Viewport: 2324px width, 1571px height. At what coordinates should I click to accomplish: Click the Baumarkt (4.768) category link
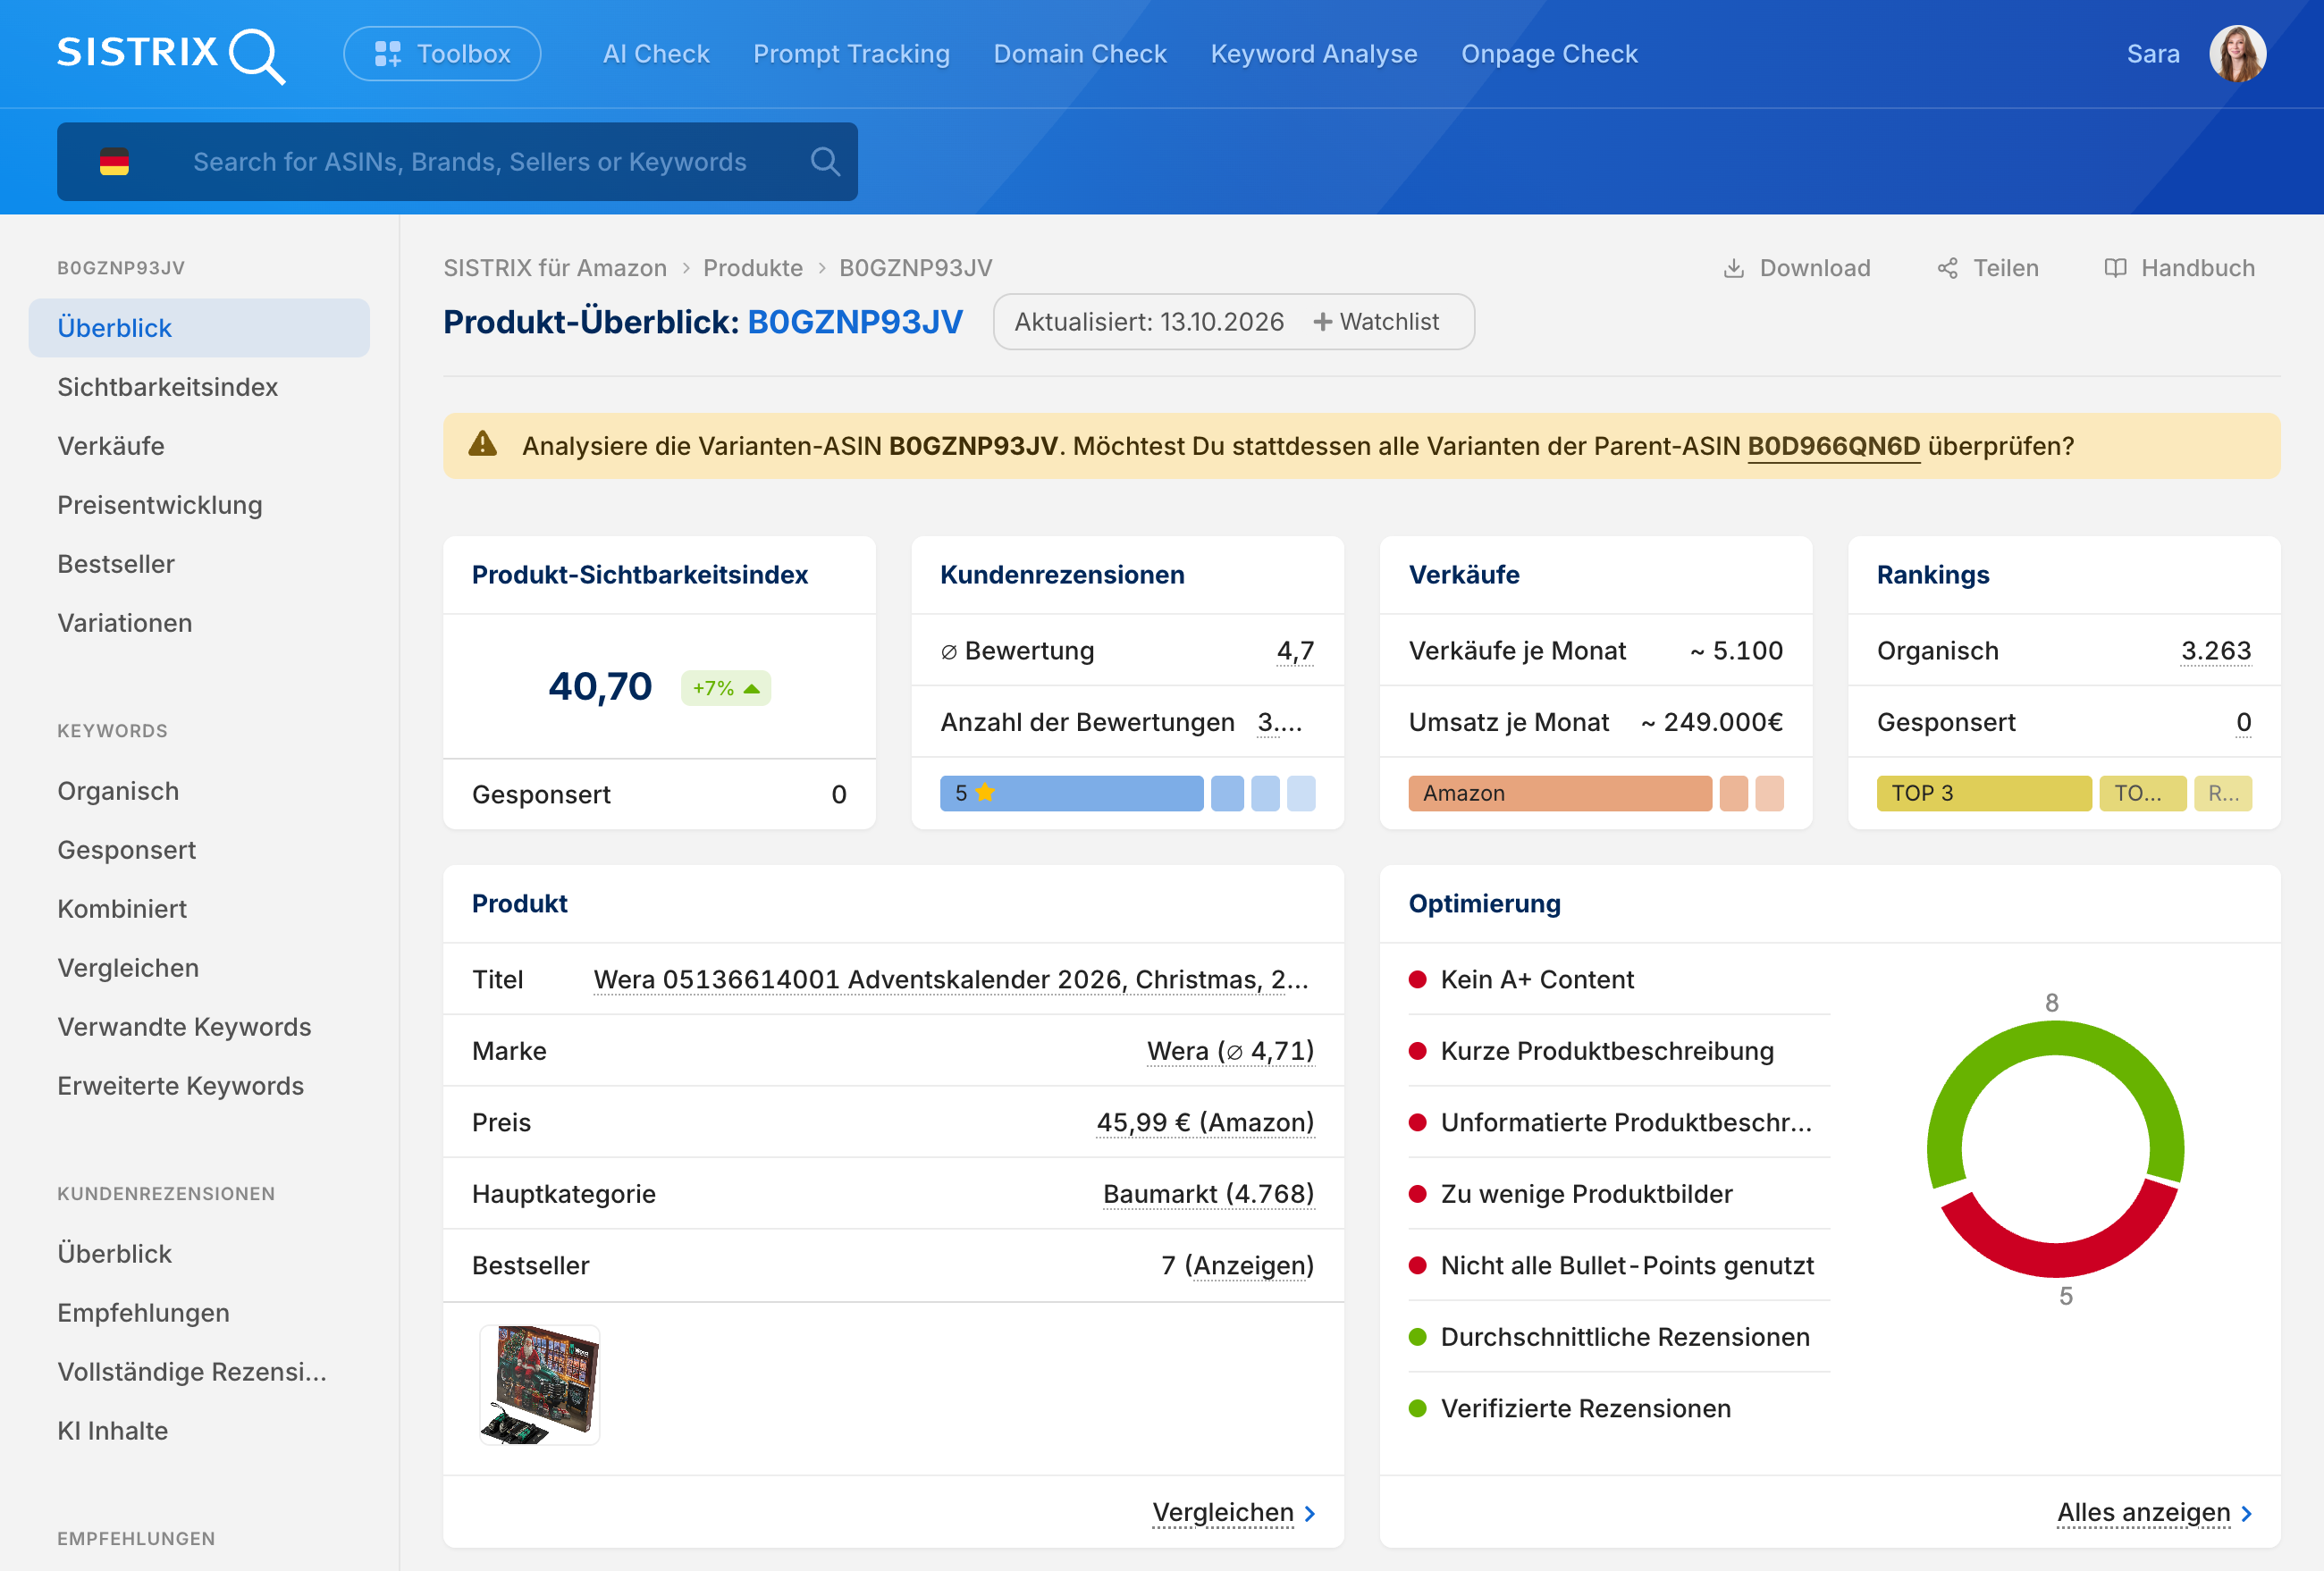coord(1208,1194)
